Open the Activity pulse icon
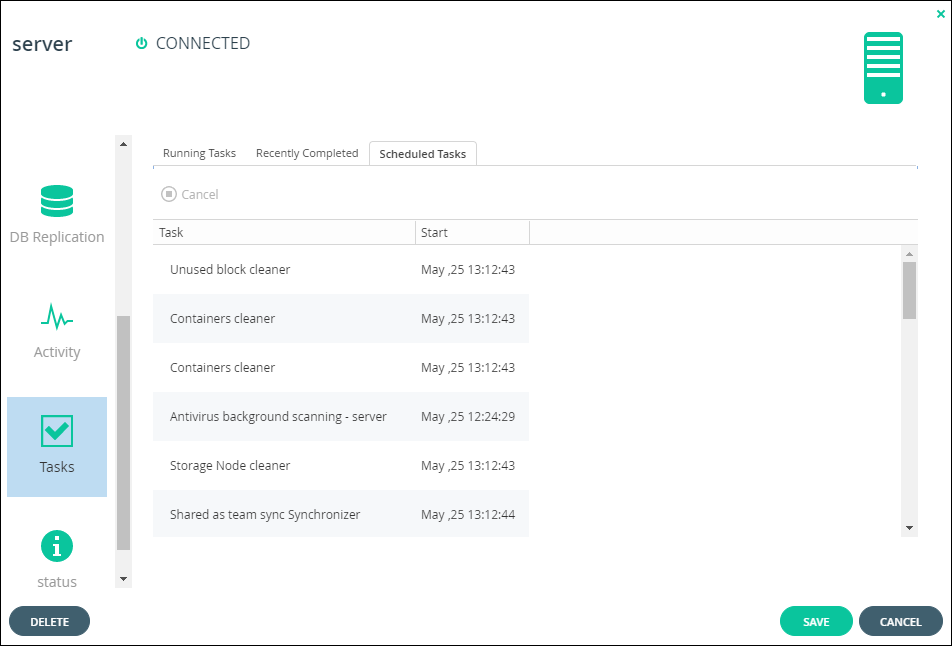Image resolution: width=952 pixels, height=646 pixels. click(x=57, y=316)
